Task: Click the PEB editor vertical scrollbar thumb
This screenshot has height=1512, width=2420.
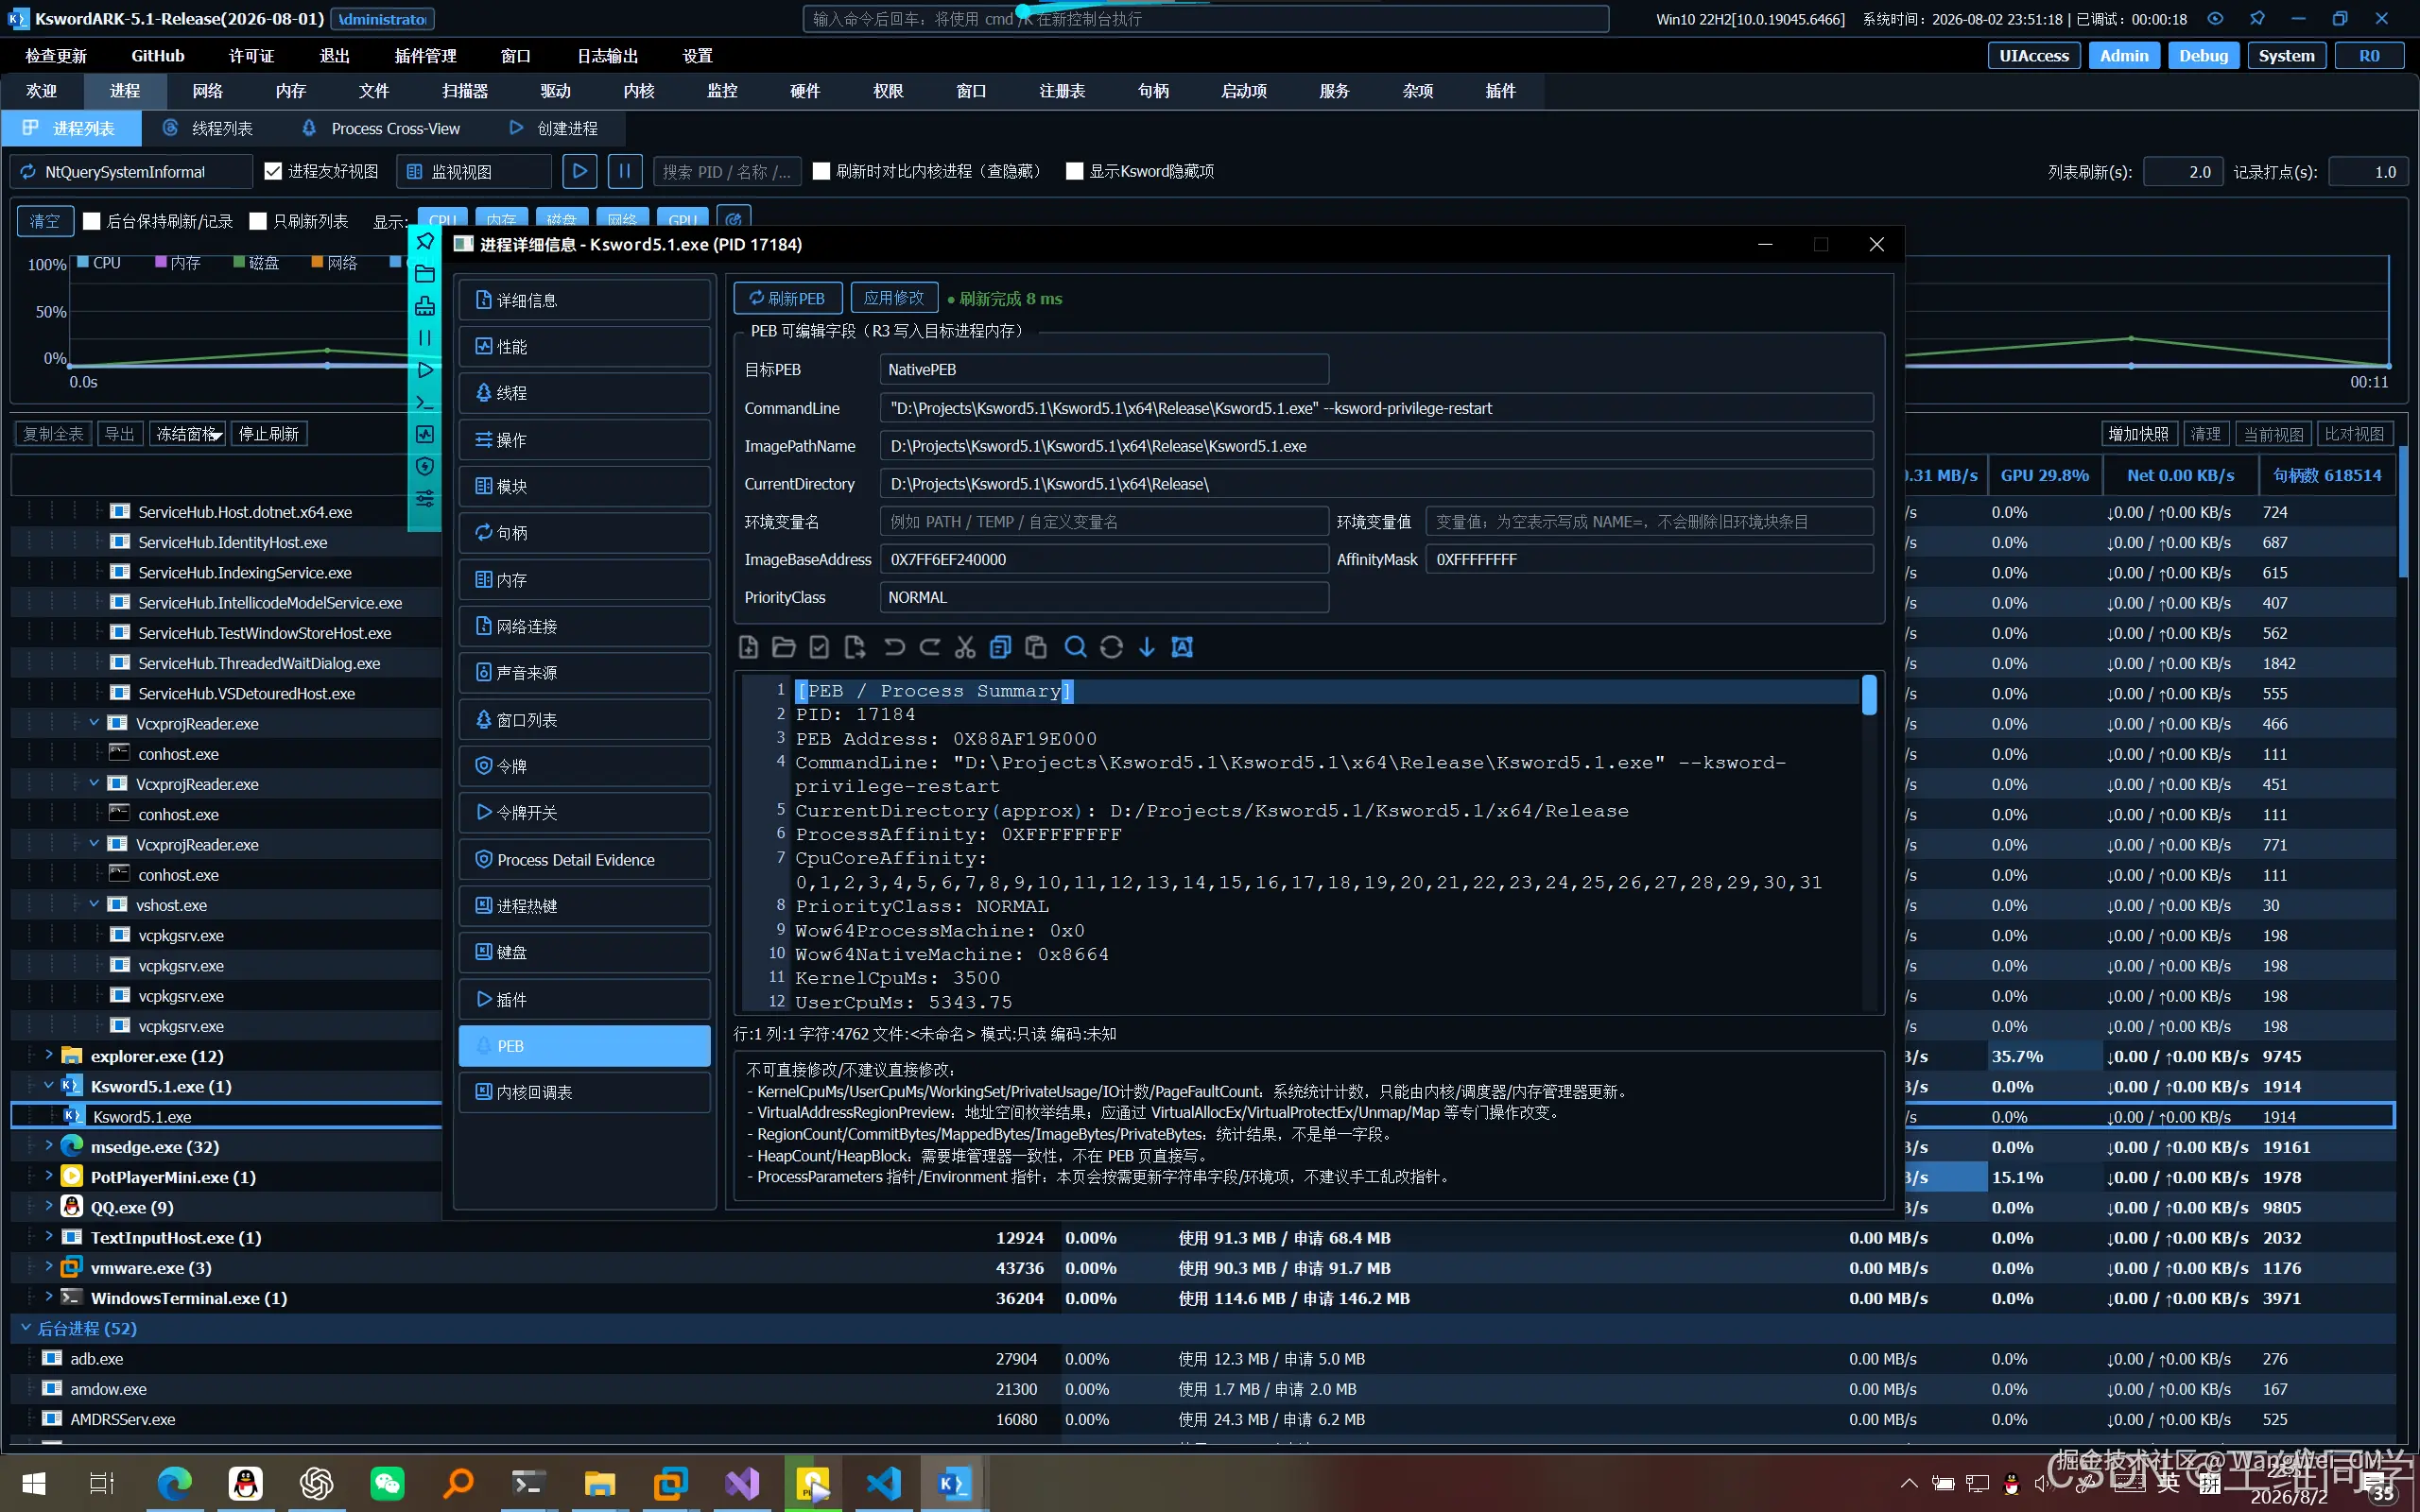Action: 1869,695
